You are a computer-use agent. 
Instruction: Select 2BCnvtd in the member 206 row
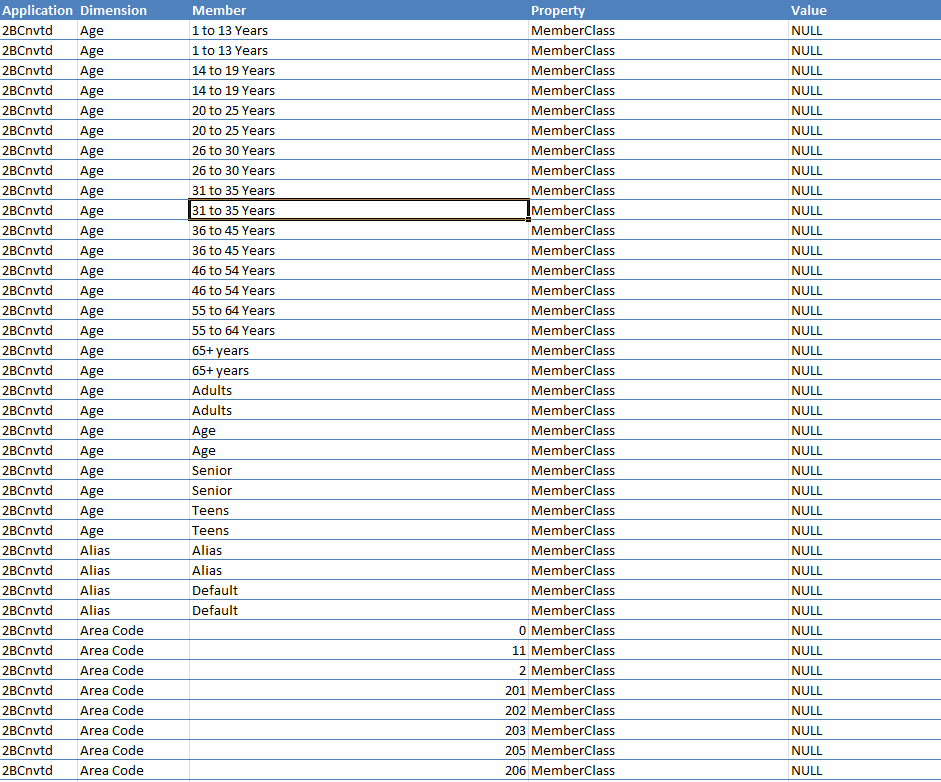38,771
